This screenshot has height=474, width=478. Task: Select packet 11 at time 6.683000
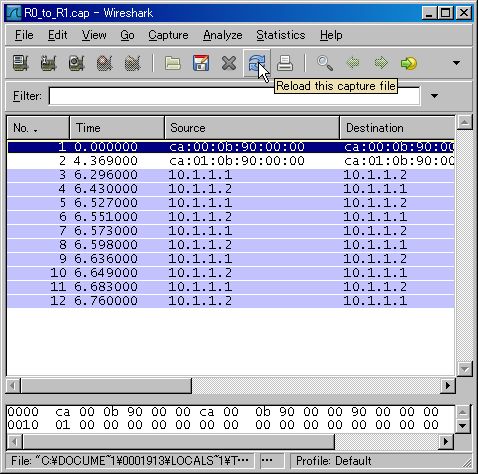click(231, 287)
